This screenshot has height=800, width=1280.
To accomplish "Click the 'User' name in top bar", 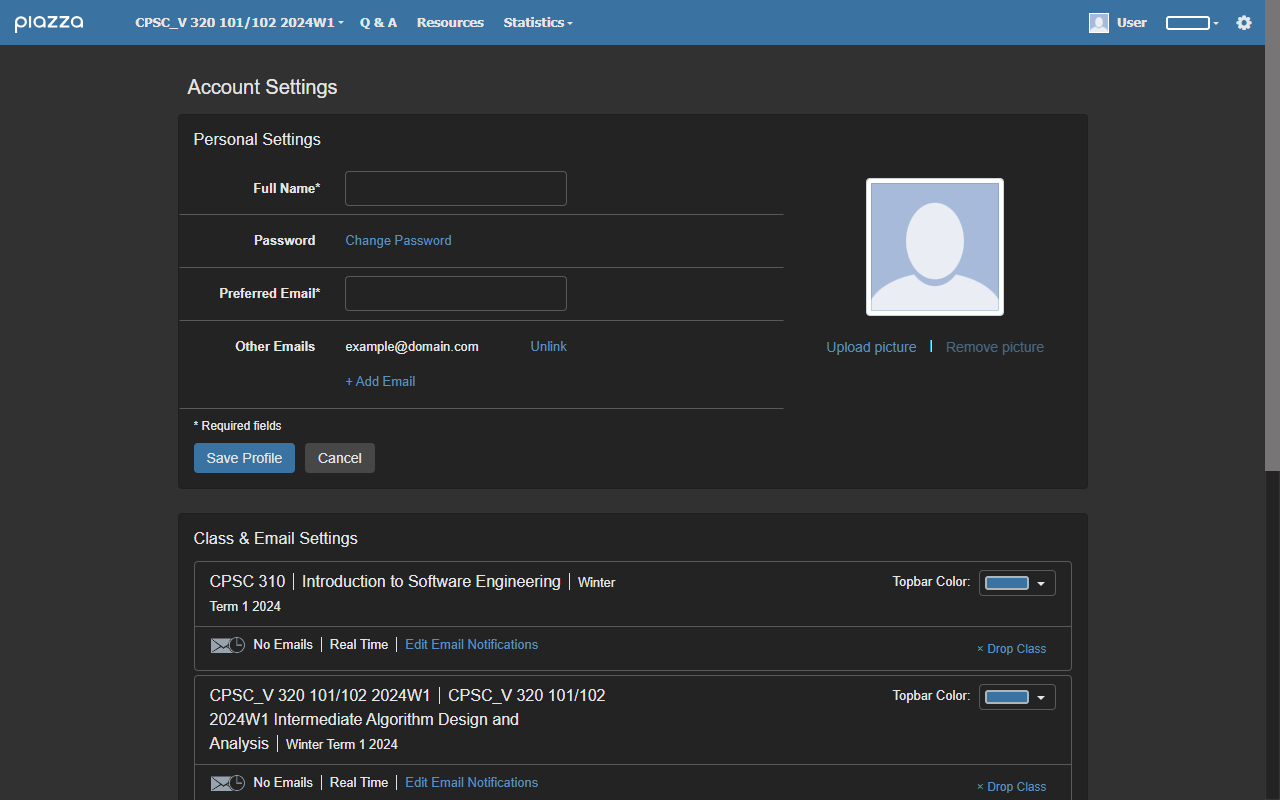I will pyautogui.click(x=1132, y=22).
